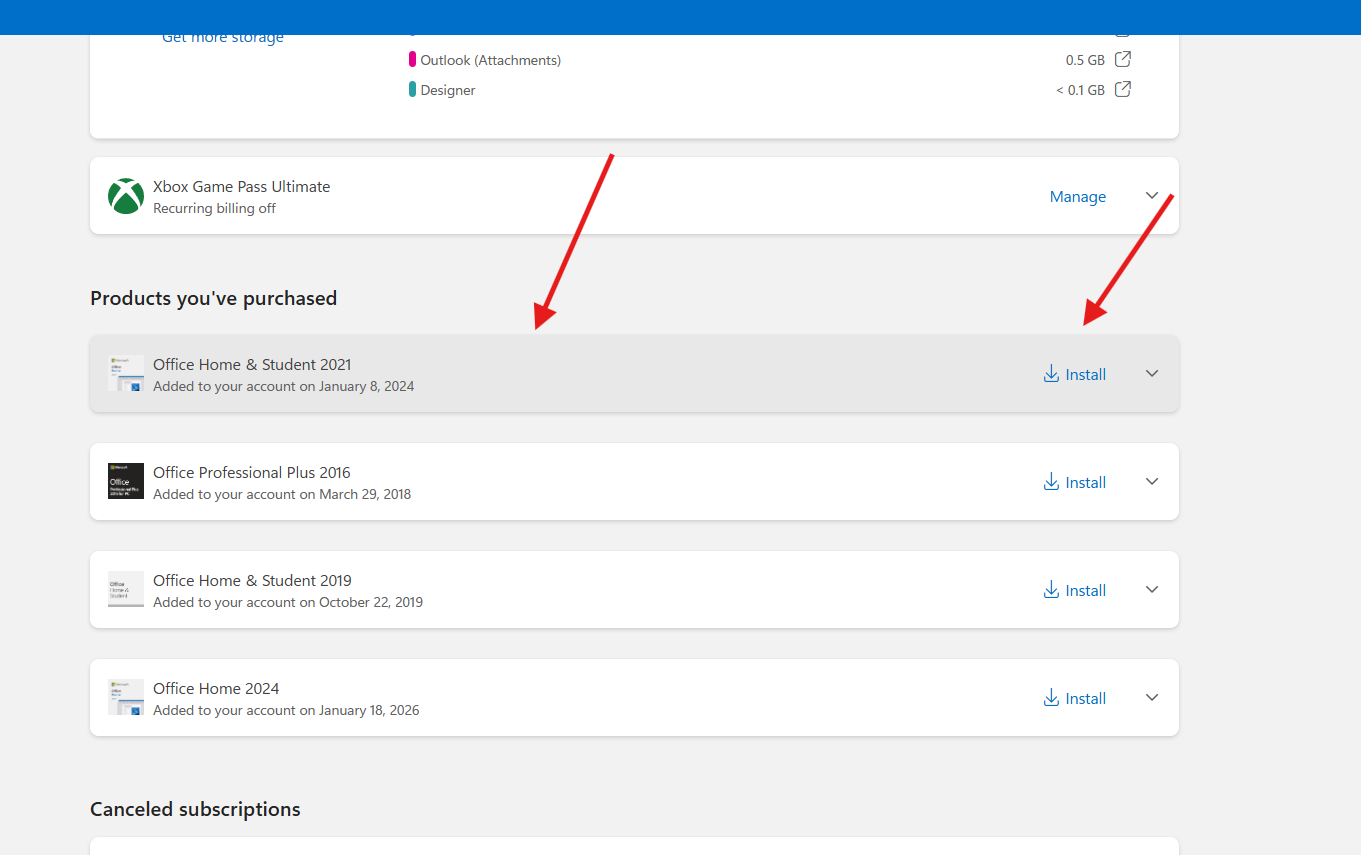Expand Office Home & Student 2019 details
This screenshot has width=1361, height=855.
click(x=1152, y=589)
